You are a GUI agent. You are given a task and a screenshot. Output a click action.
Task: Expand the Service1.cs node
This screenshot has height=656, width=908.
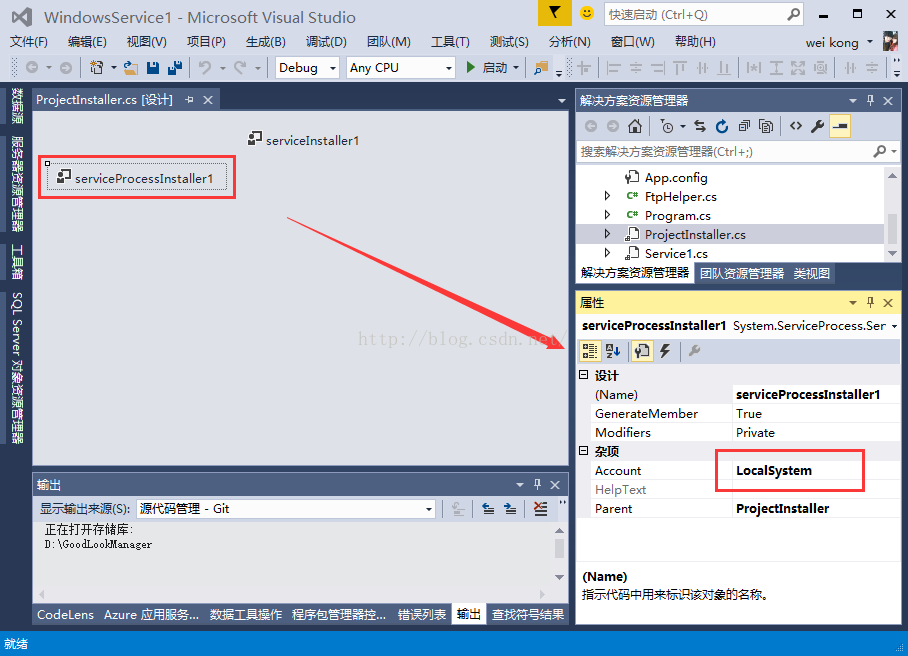607,253
